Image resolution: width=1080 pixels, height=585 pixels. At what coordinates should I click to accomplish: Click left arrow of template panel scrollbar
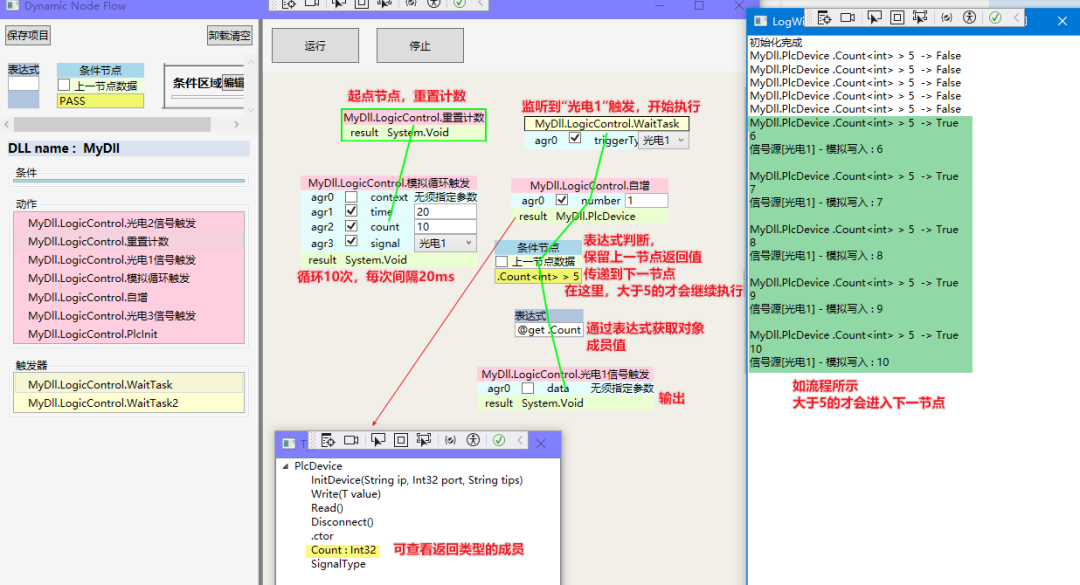pyautogui.click(x=7, y=124)
